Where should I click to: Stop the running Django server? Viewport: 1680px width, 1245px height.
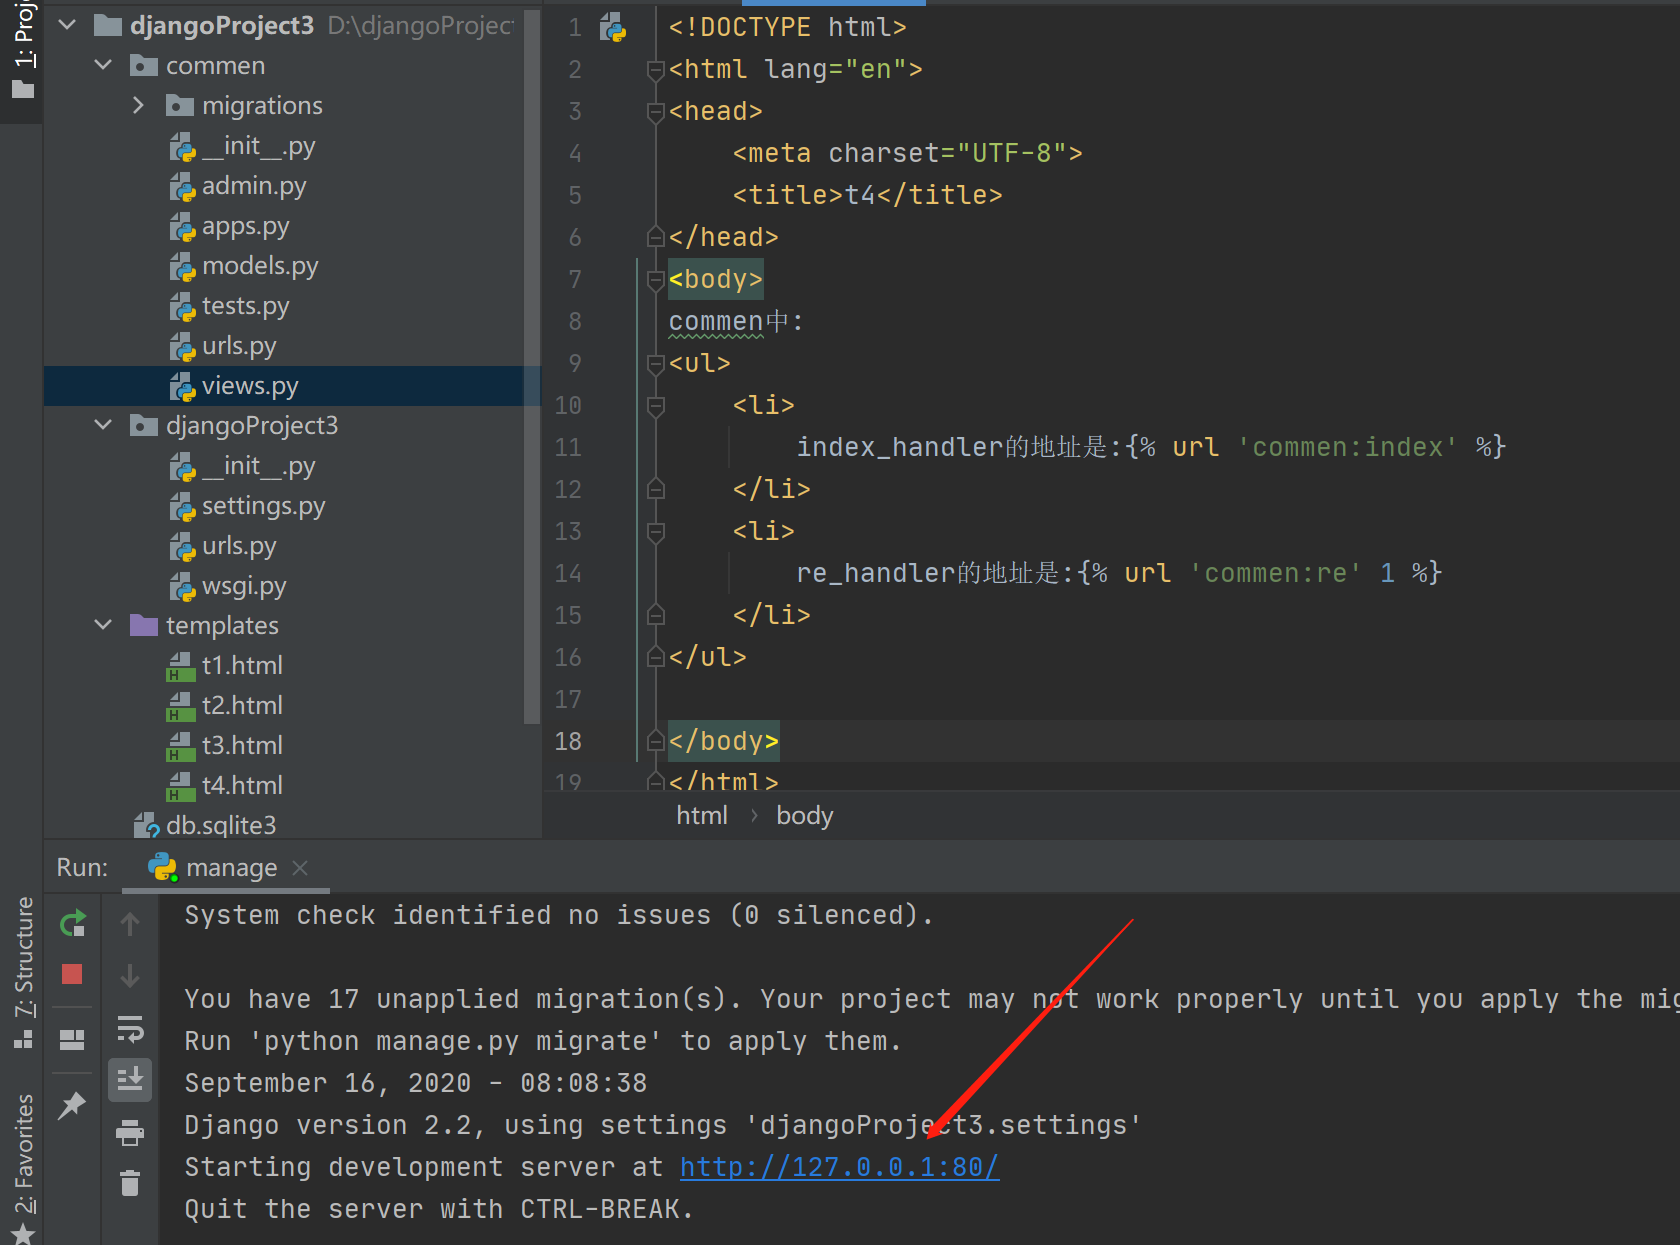pos(72,975)
